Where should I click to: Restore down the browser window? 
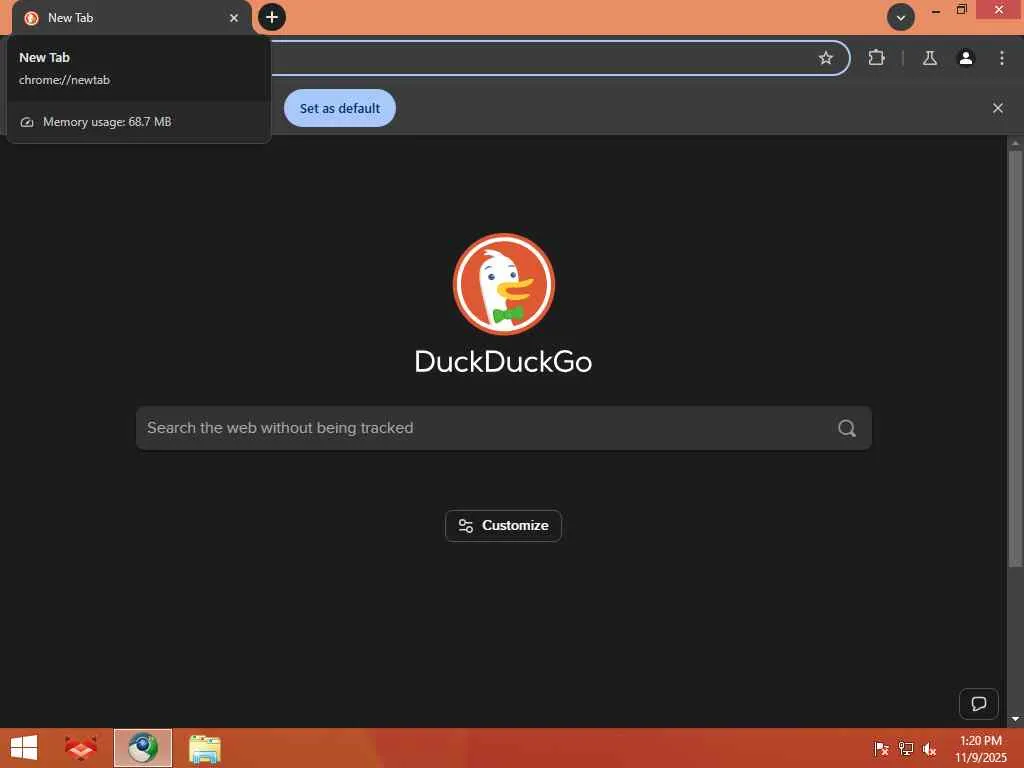(x=961, y=10)
